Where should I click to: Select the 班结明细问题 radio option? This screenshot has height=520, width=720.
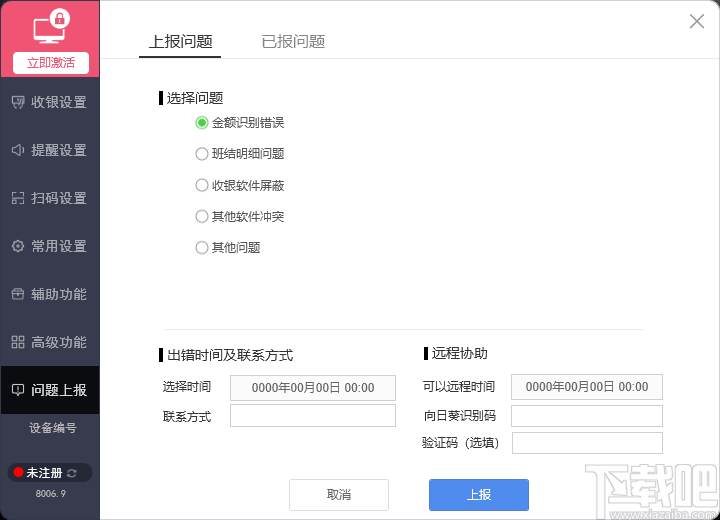(202, 154)
